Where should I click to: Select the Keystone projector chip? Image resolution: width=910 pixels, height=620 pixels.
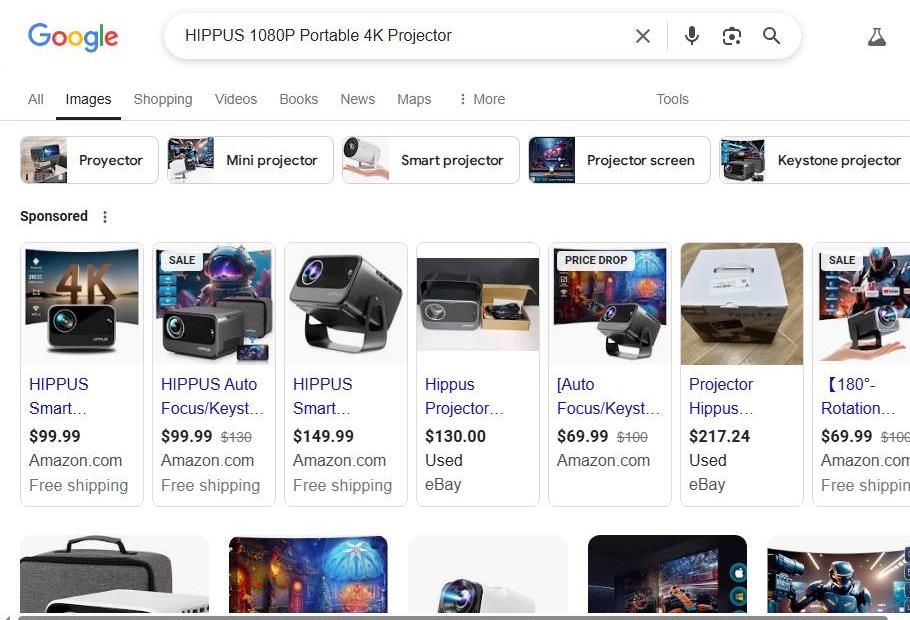click(x=814, y=160)
